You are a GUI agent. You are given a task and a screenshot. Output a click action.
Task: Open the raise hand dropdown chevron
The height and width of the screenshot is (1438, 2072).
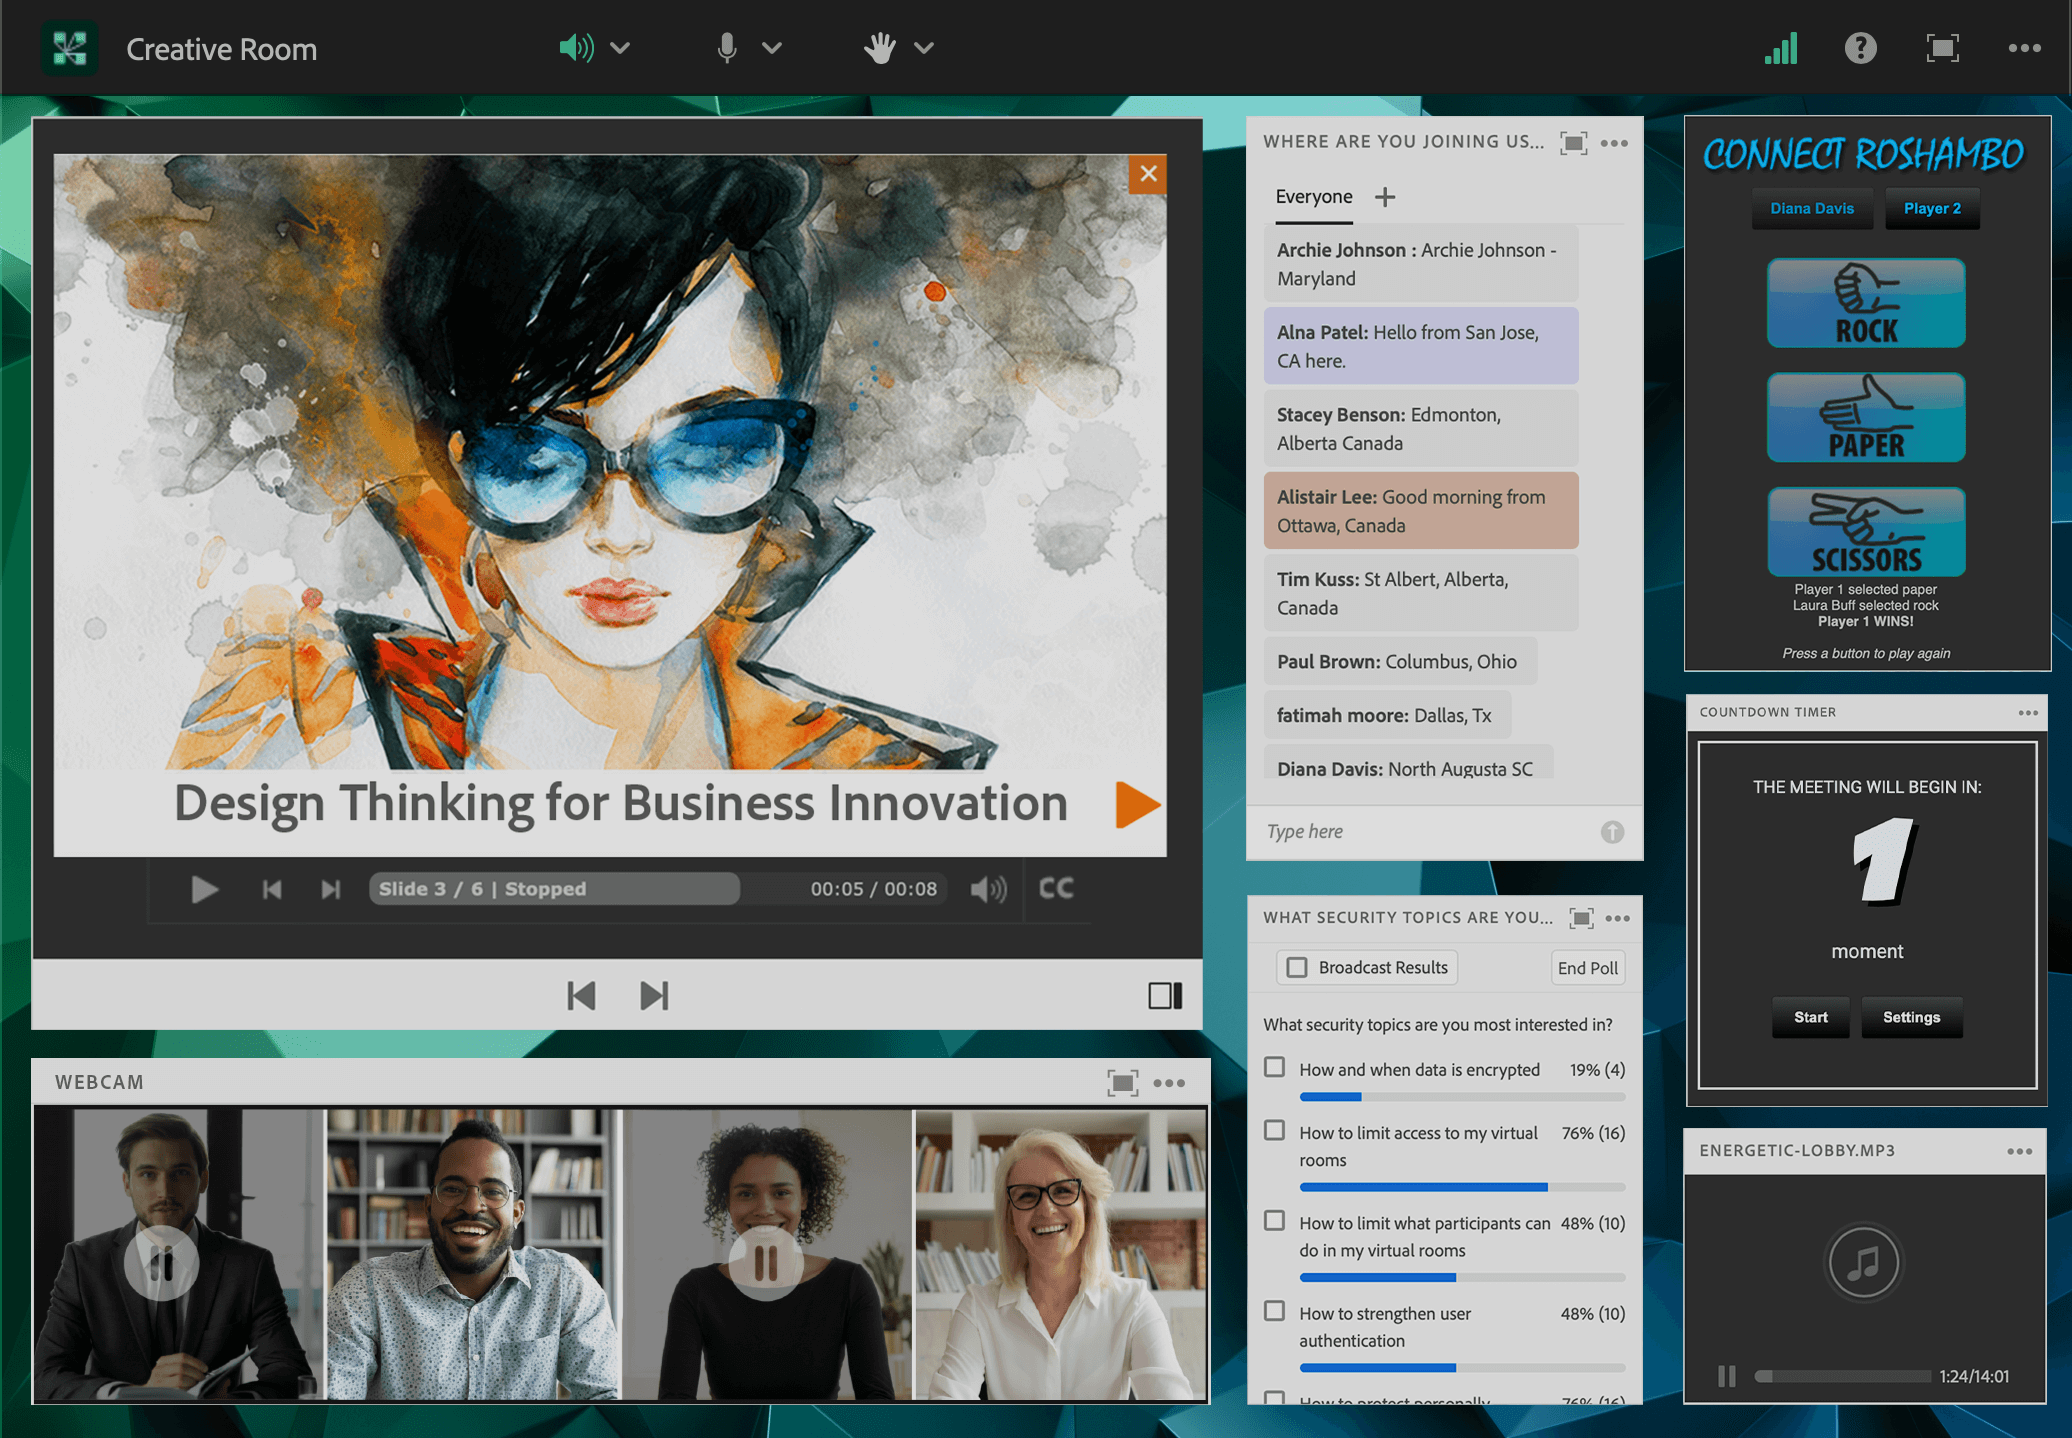coord(924,47)
